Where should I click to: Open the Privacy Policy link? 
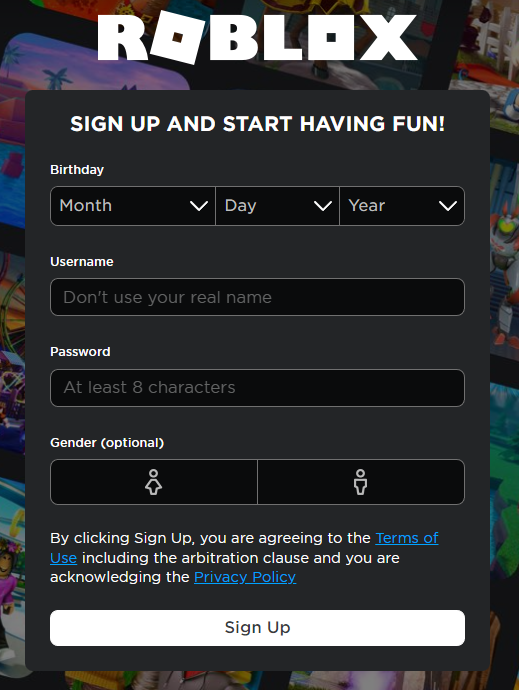click(245, 577)
